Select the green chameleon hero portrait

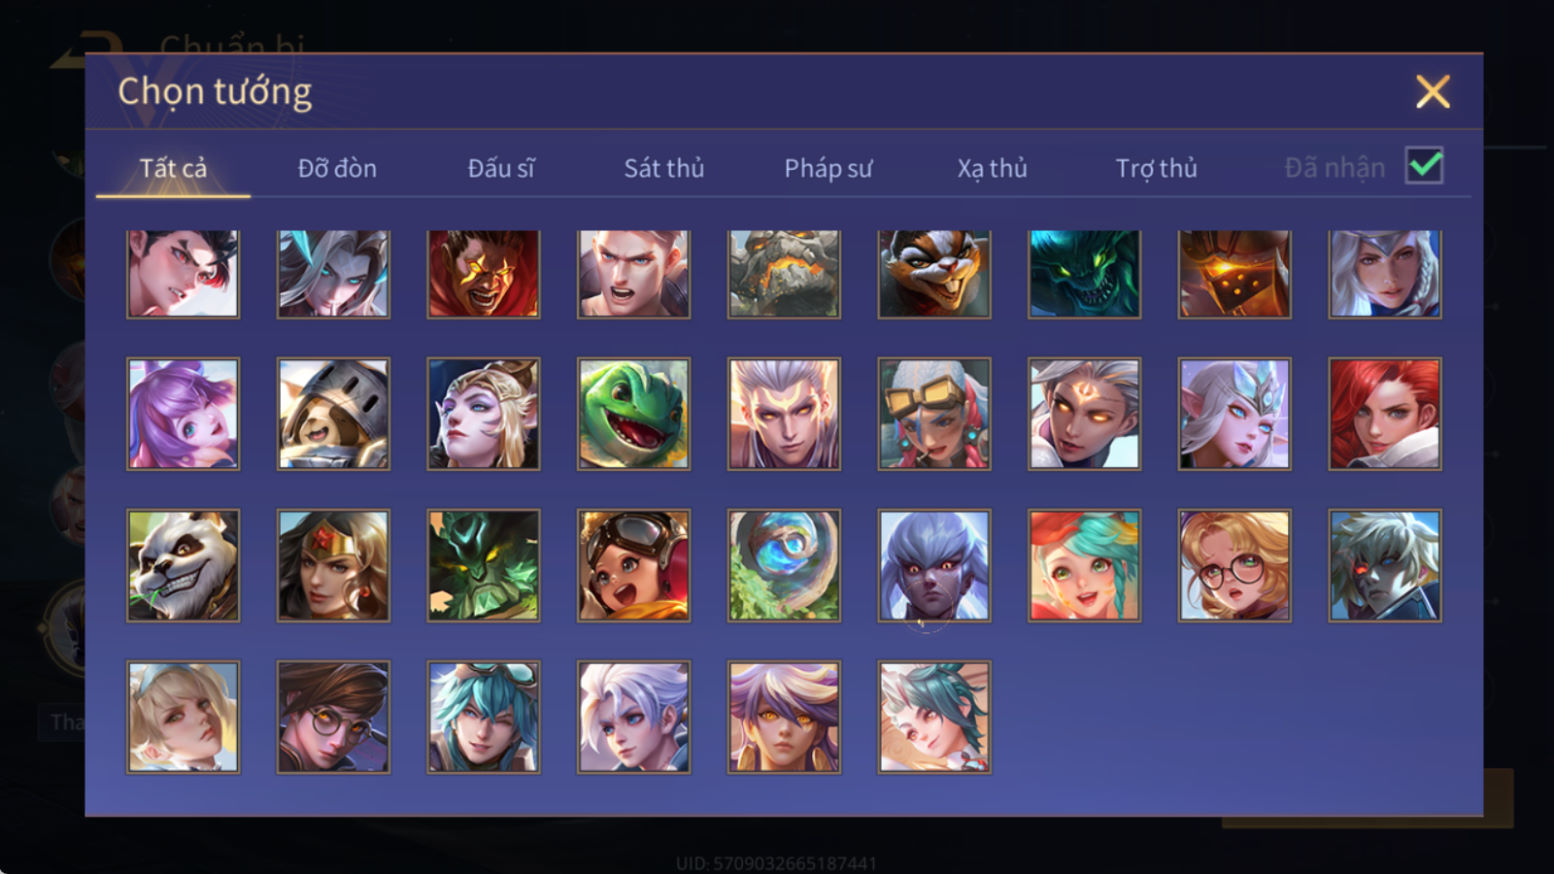[633, 414]
